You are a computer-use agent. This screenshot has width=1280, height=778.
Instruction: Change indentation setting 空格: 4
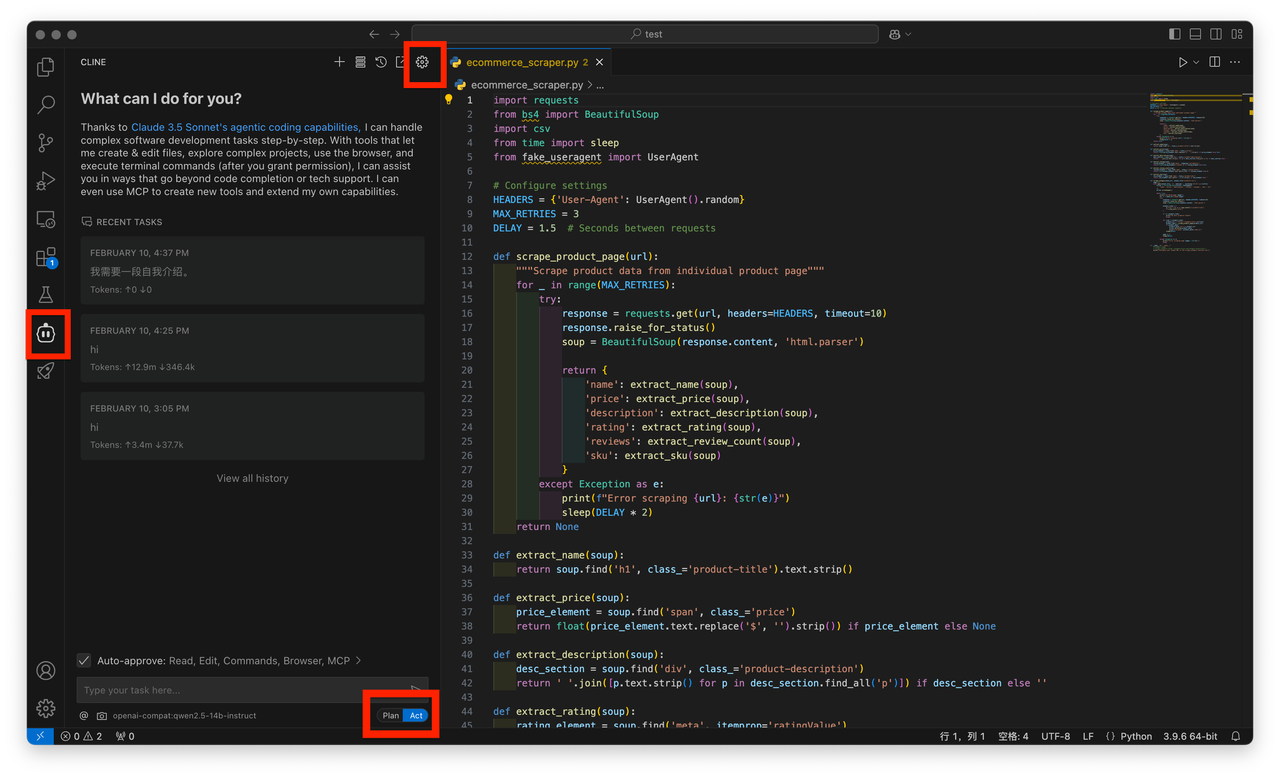point(1013,736)
